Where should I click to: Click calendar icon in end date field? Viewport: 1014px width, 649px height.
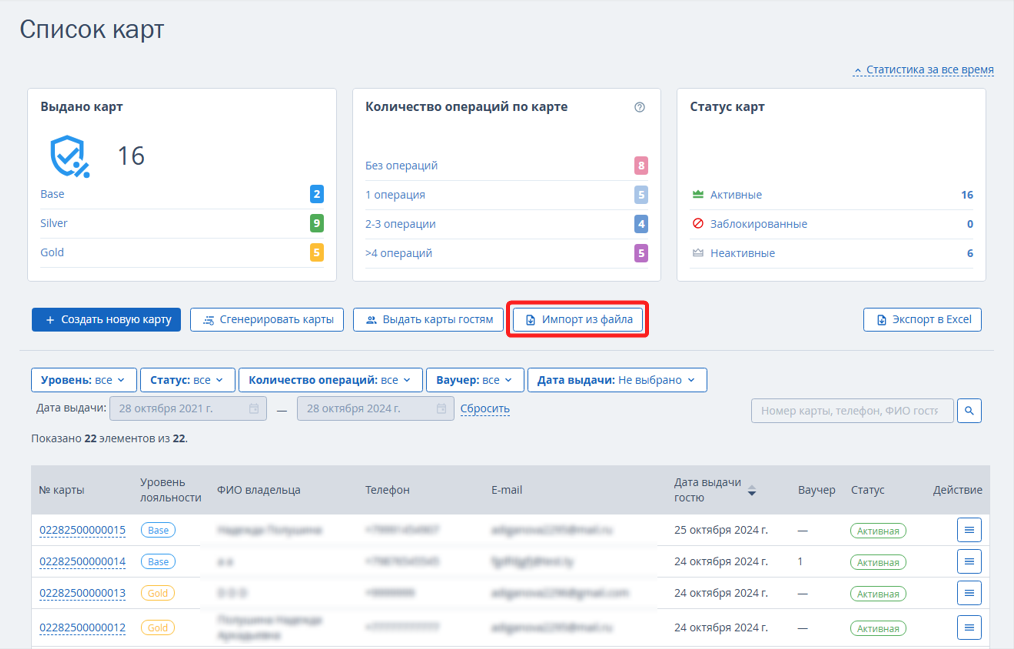[441, 409]
